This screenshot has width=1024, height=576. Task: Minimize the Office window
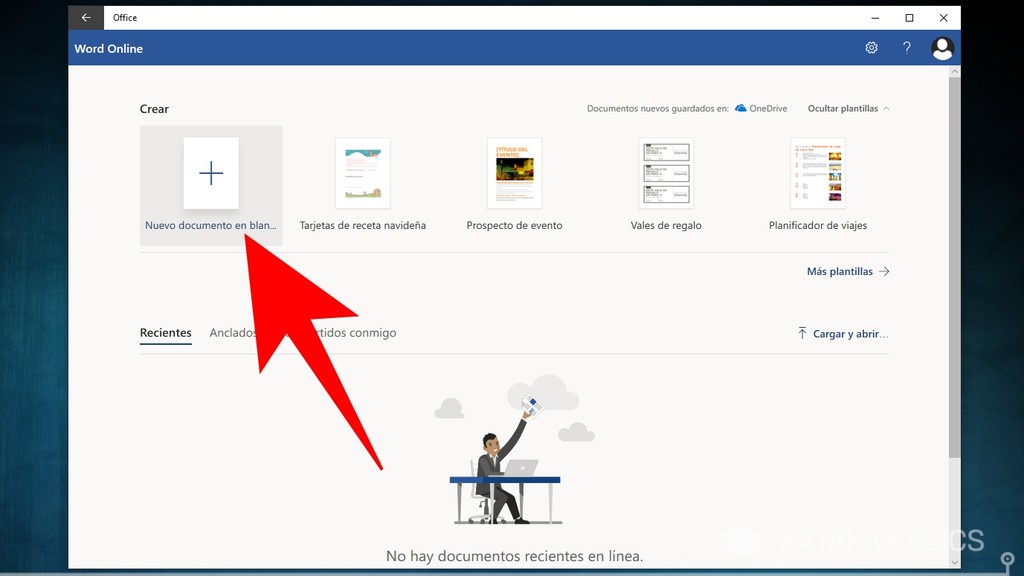(874, 18)
